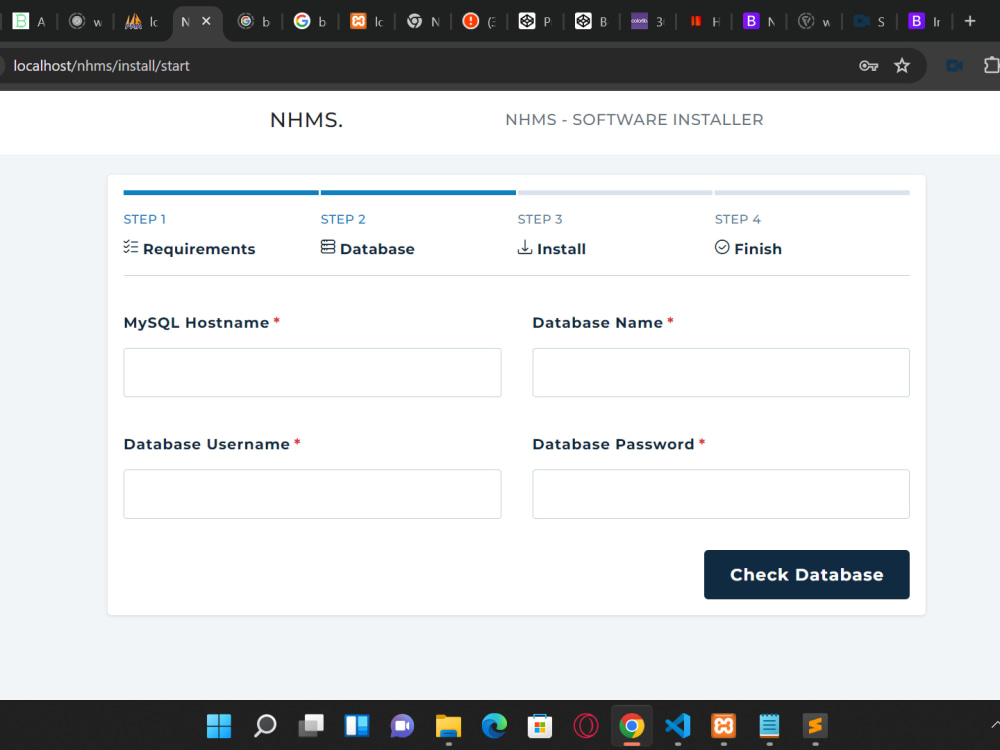This screenshot has width=1000, height=750.
Task: Switch to the tab with red exclamation icon
Action: [480, 22]
